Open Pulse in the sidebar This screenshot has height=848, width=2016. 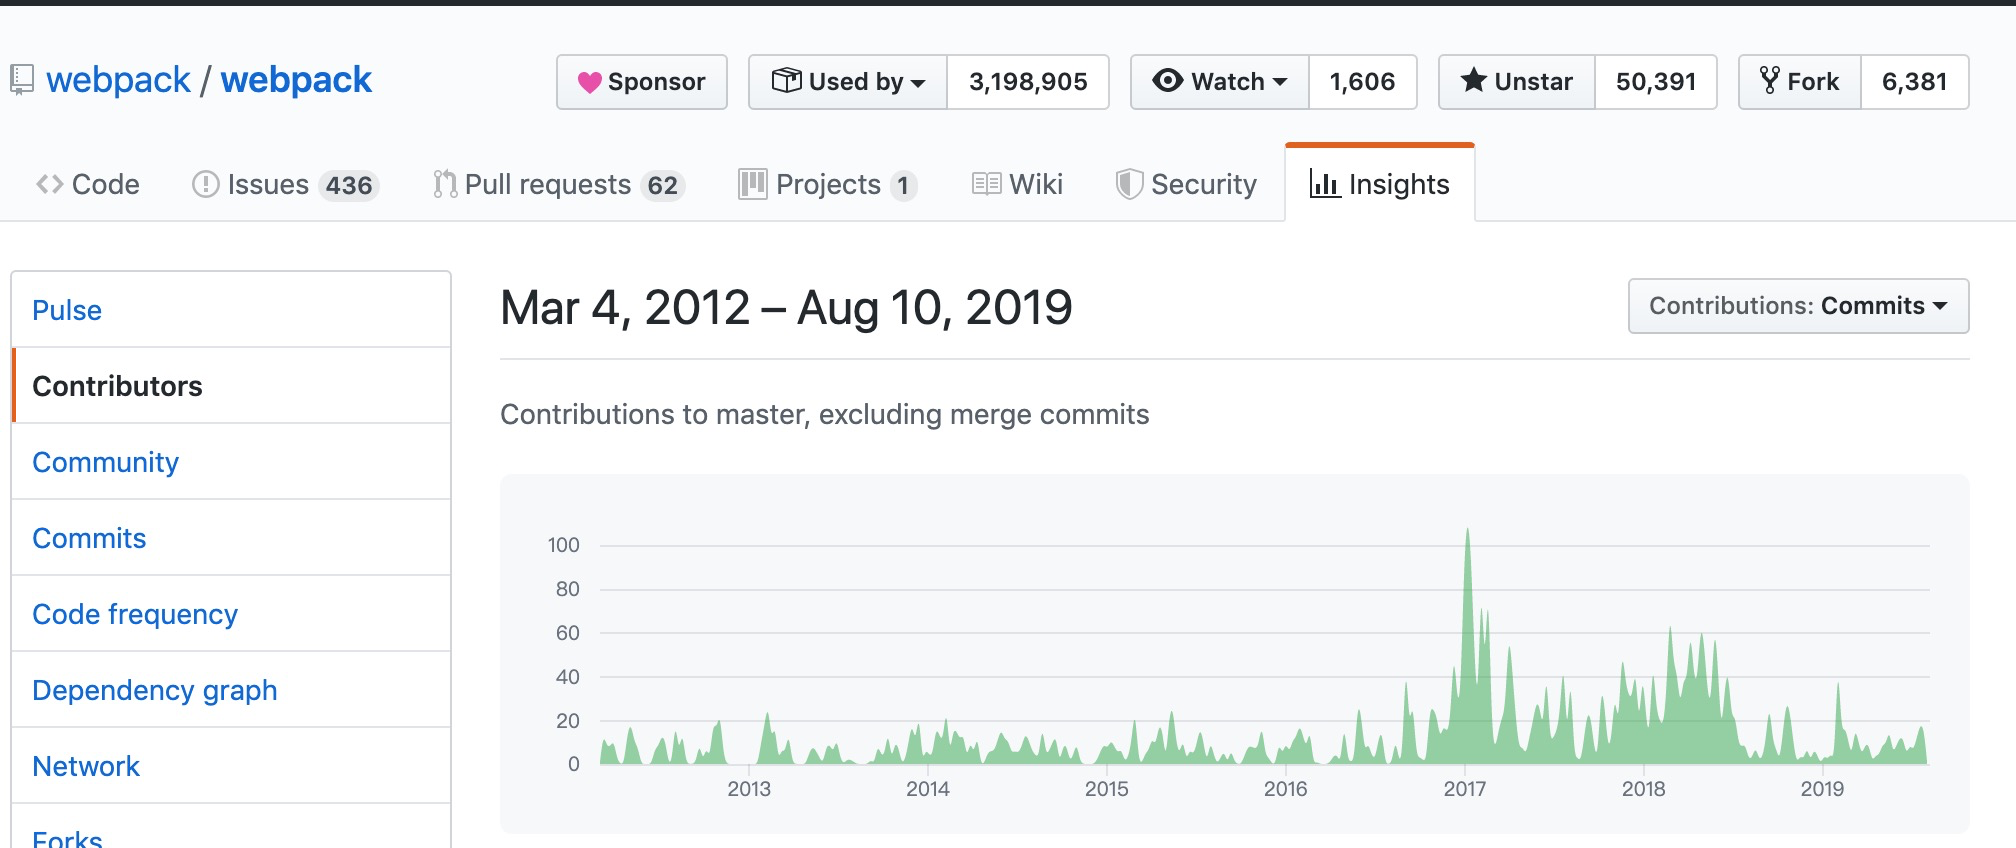pos(231,310)
